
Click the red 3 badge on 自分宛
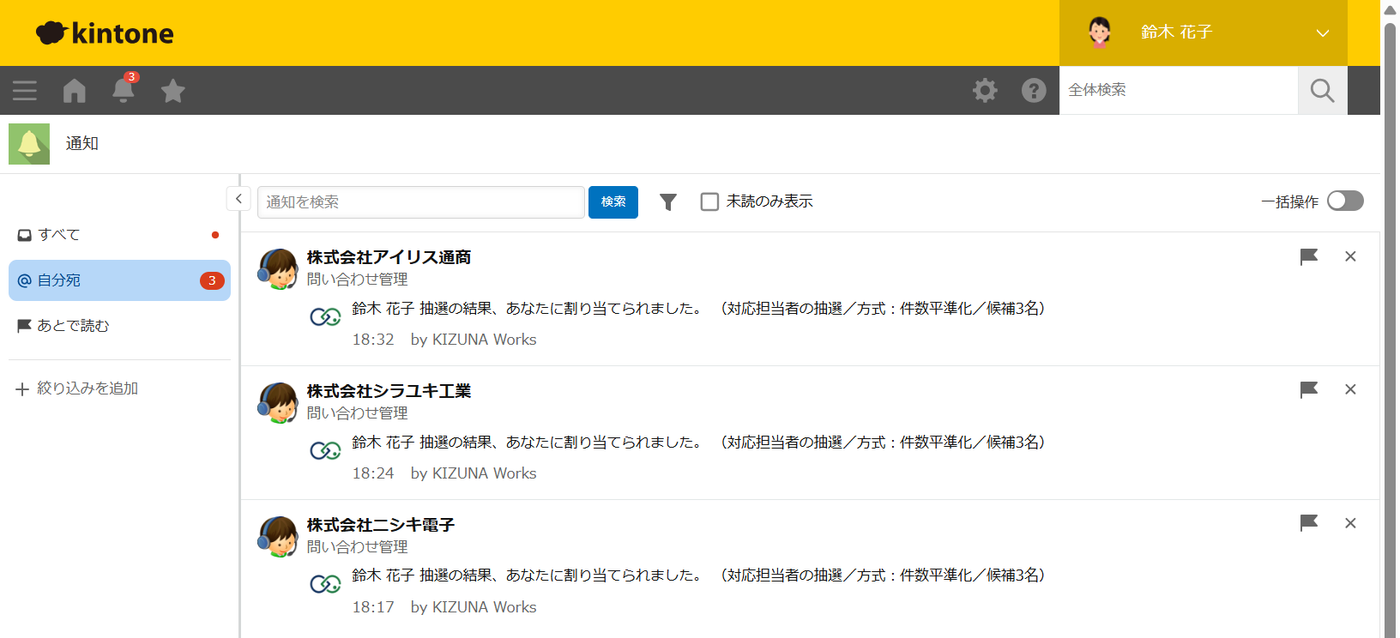[x=212, y=281]
